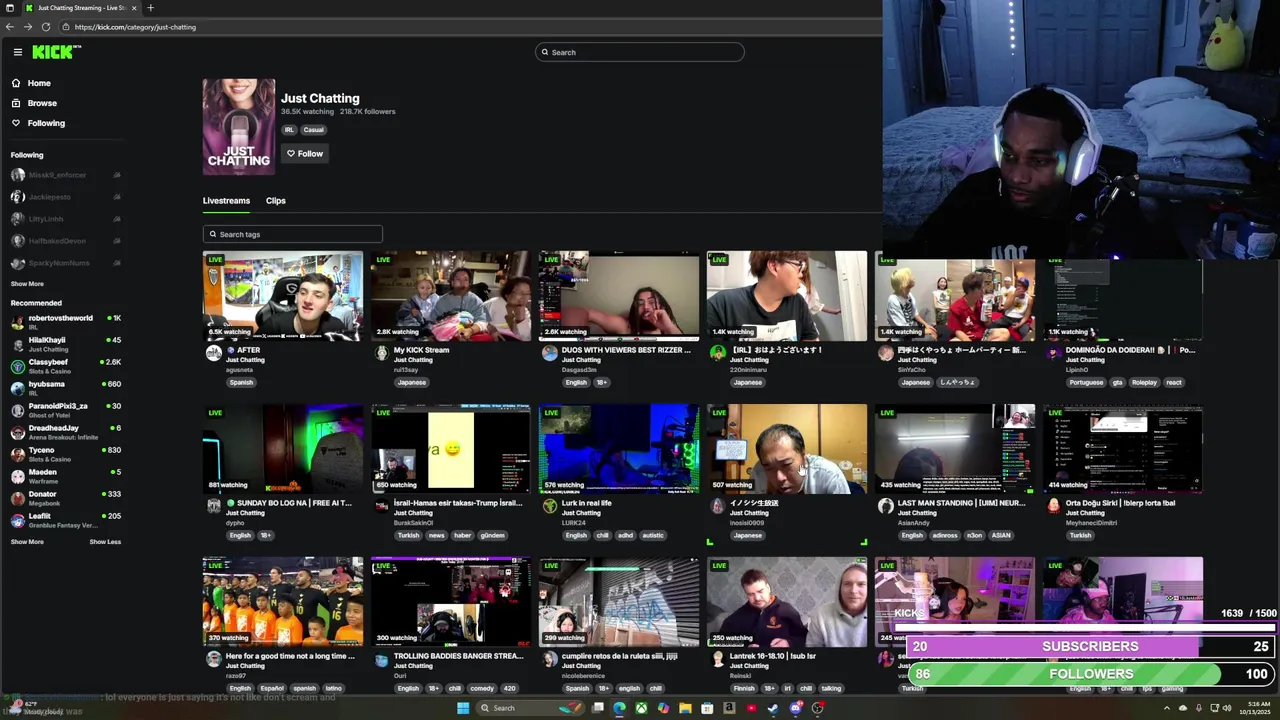
Task: Click the browser address bar URL
Action: click(135, 27)
